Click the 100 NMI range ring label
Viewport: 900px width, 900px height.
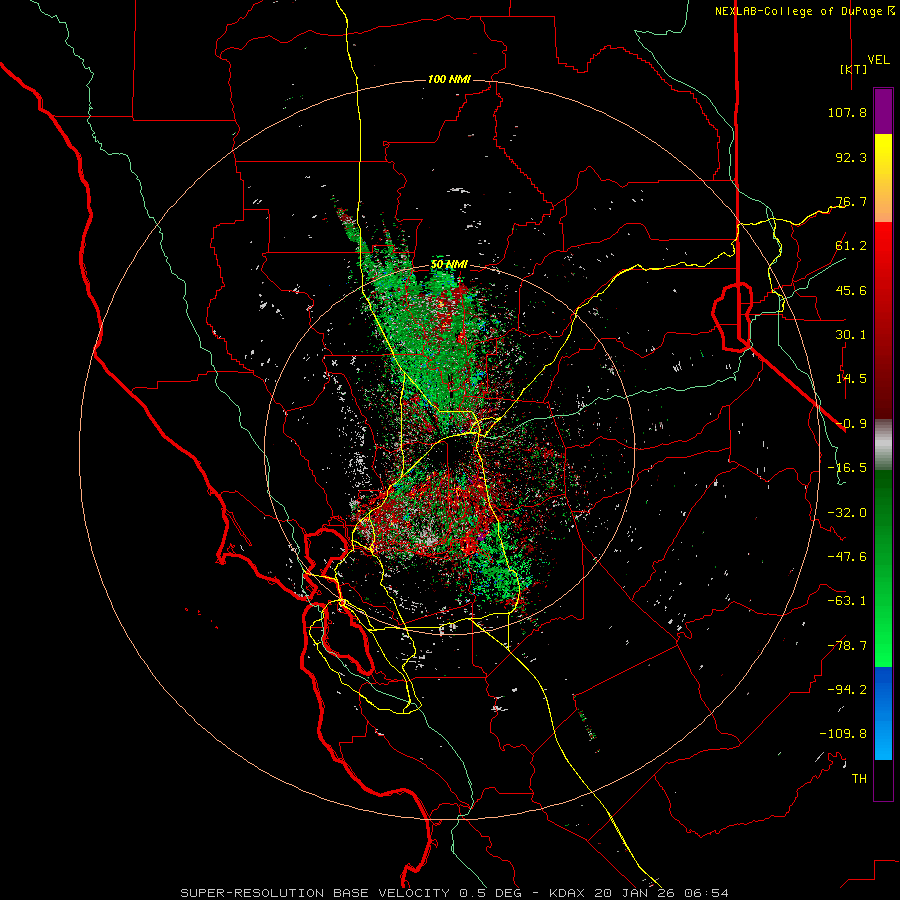click(449, 79)
